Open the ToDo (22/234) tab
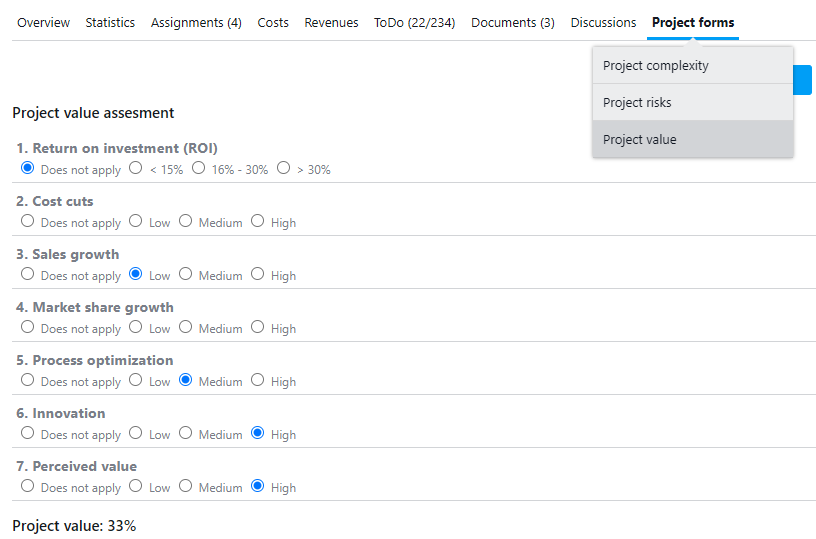This screenshot has width=816, height=539. click(x=414, y=22)
